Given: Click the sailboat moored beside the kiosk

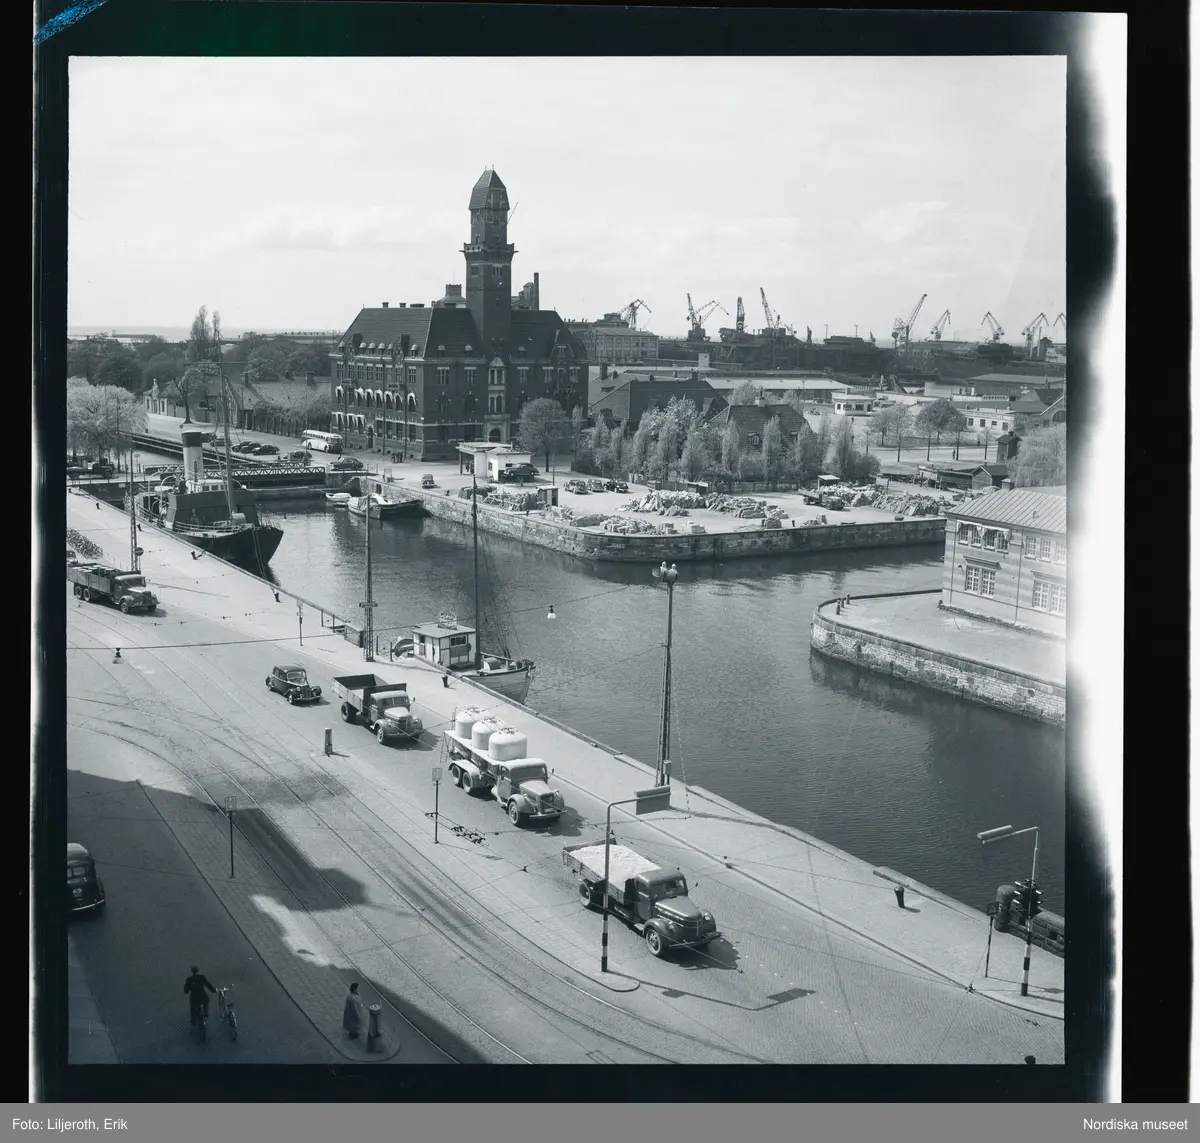Looking at the screenshot, I should (493, 670).
